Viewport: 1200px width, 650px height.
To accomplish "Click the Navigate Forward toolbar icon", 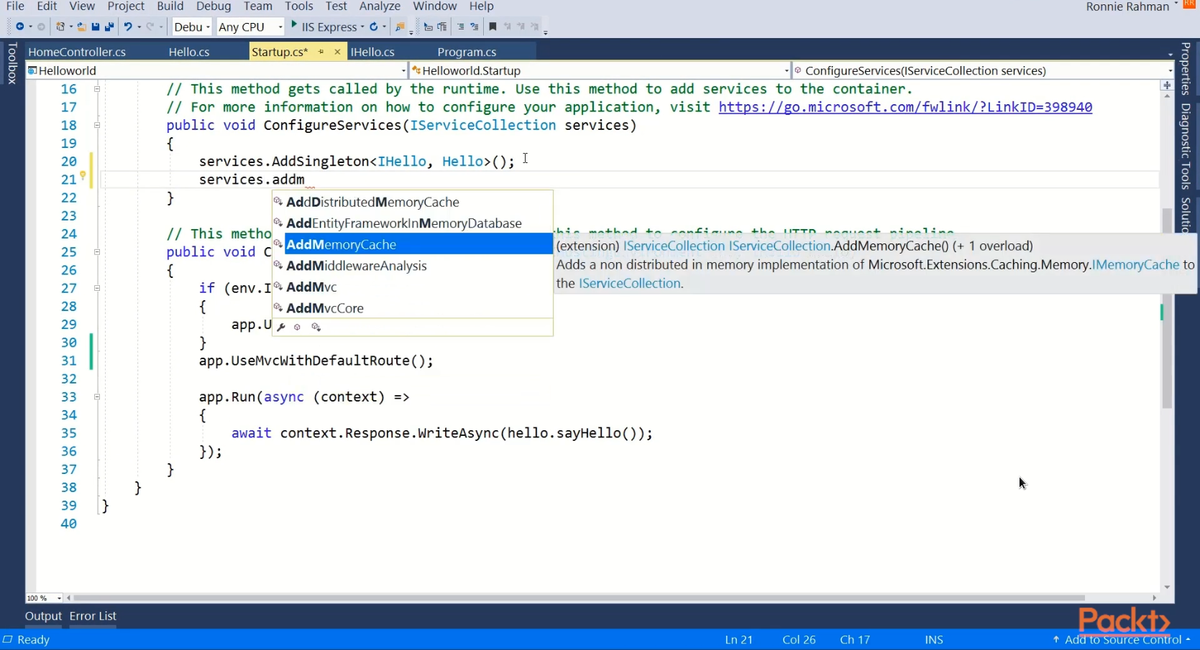I will pos(41,26).
